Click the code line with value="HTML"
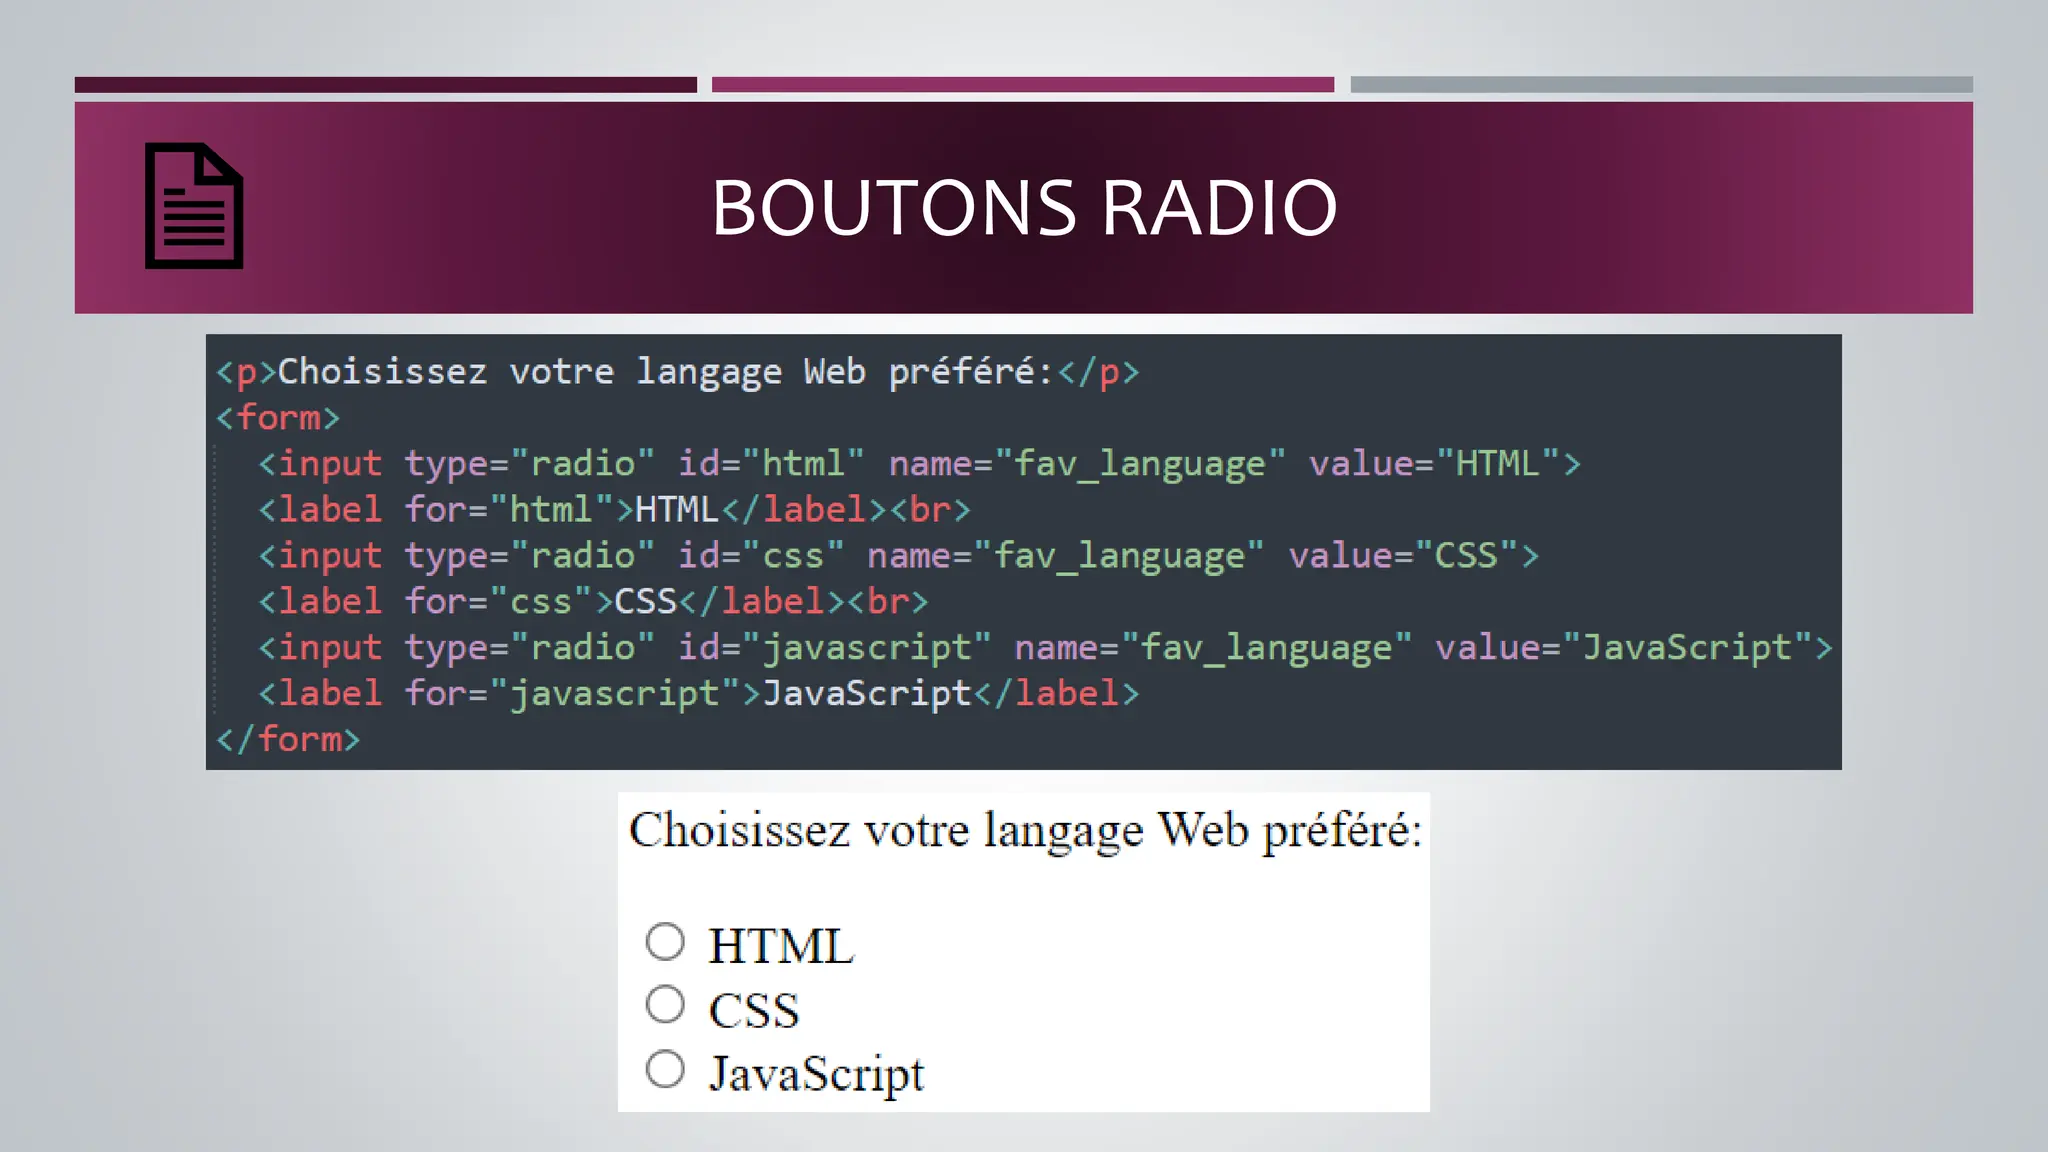Image resolution: width=2048 pixels, height=1152 pixels. (919, 464)
